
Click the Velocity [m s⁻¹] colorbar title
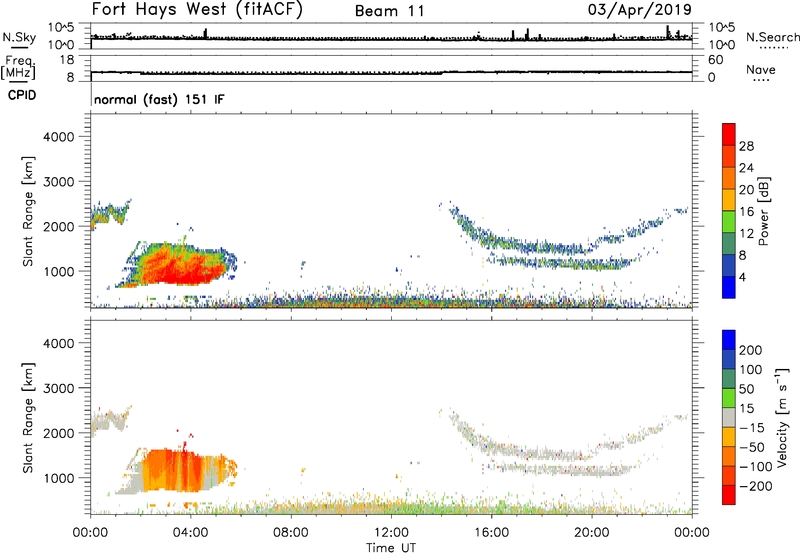(782, 417)
